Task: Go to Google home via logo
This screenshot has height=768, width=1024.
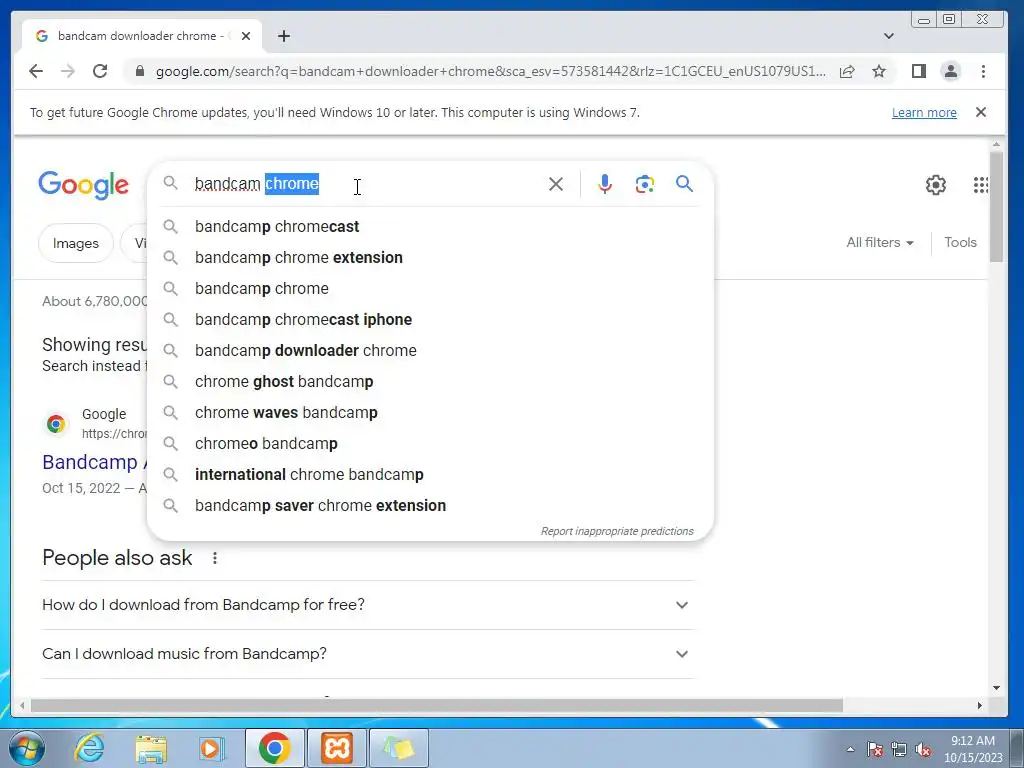Action: click(84, 185)
